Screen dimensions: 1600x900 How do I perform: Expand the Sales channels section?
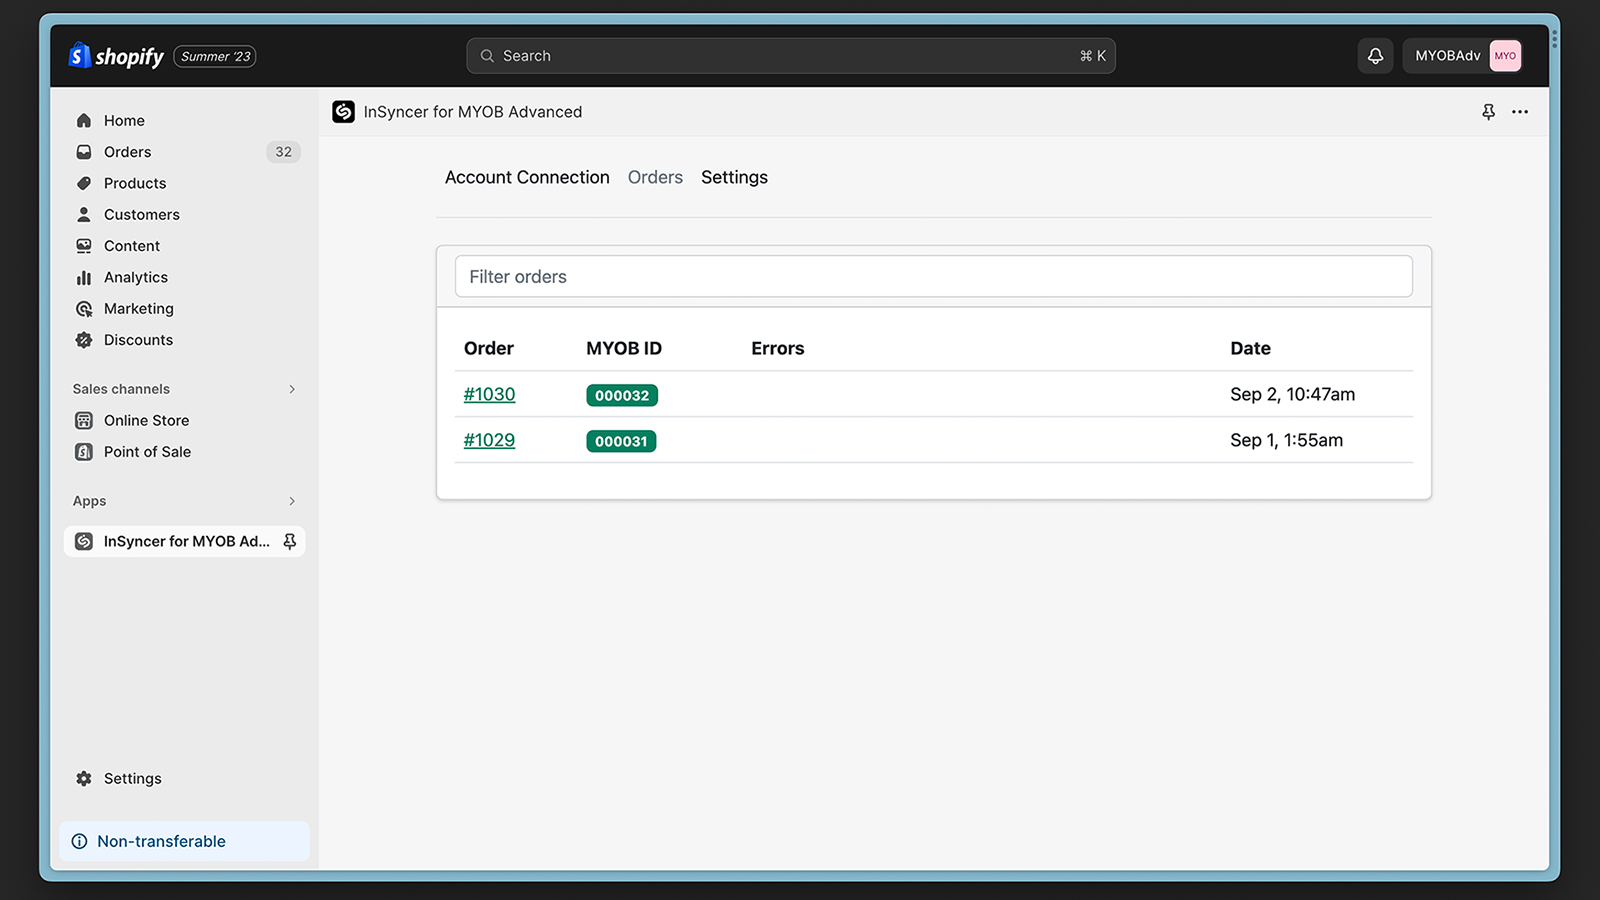[292, 389]
